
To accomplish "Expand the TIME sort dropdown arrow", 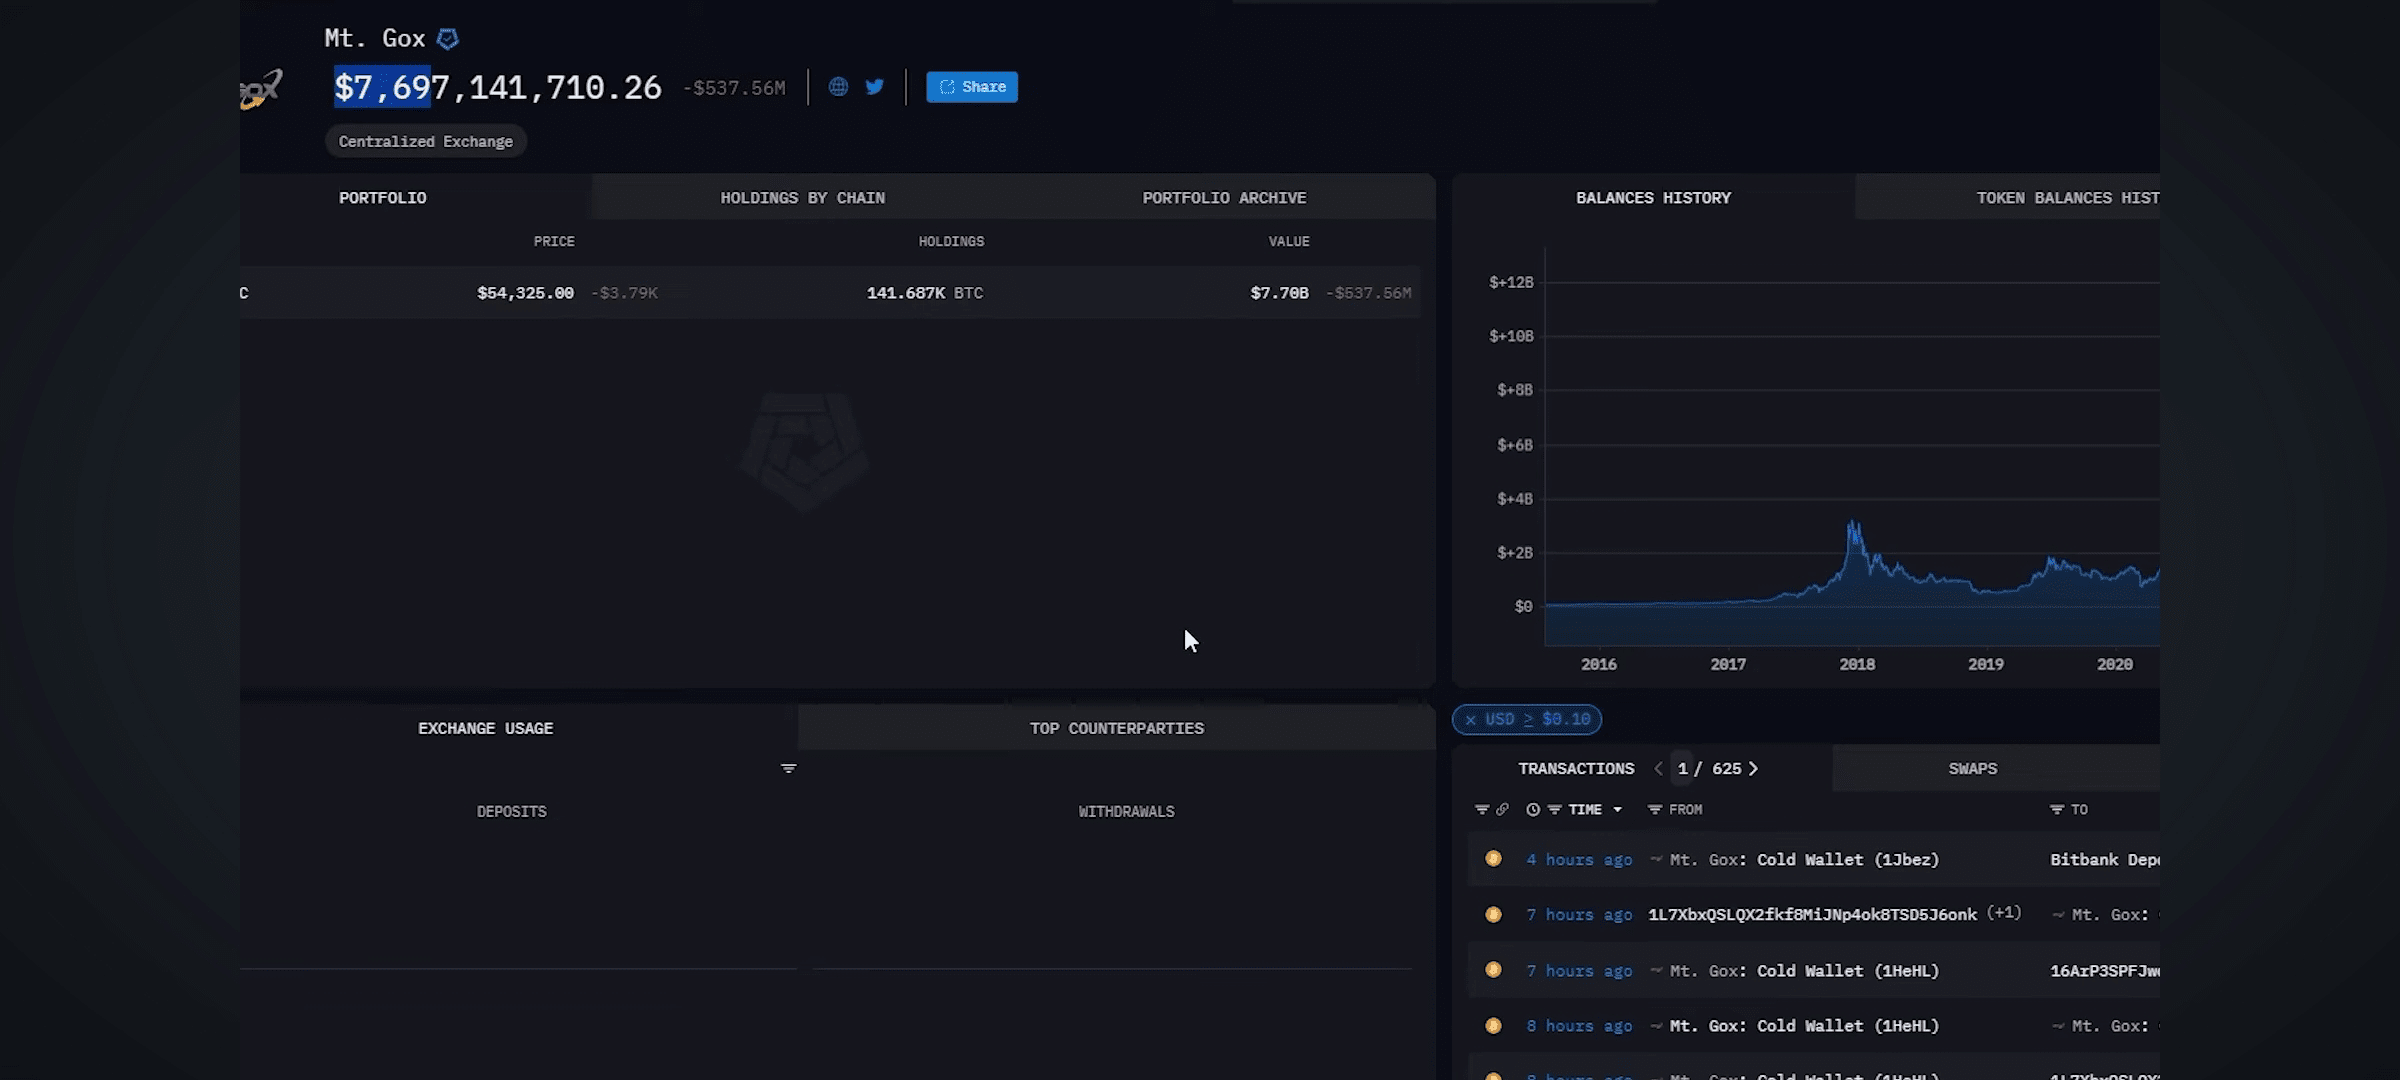I will click(x=1617, y=809).
